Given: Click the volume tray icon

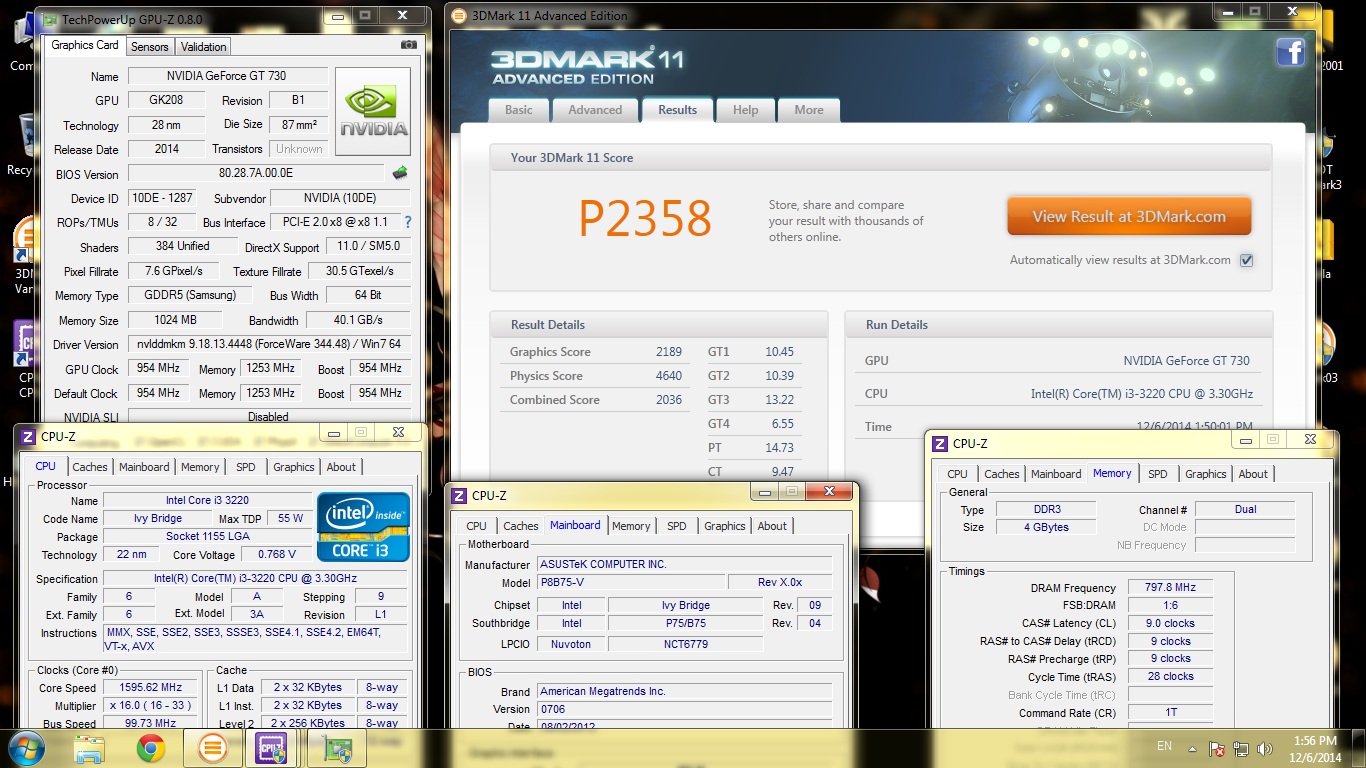Looking at the screenshot, I should 1264,748.
